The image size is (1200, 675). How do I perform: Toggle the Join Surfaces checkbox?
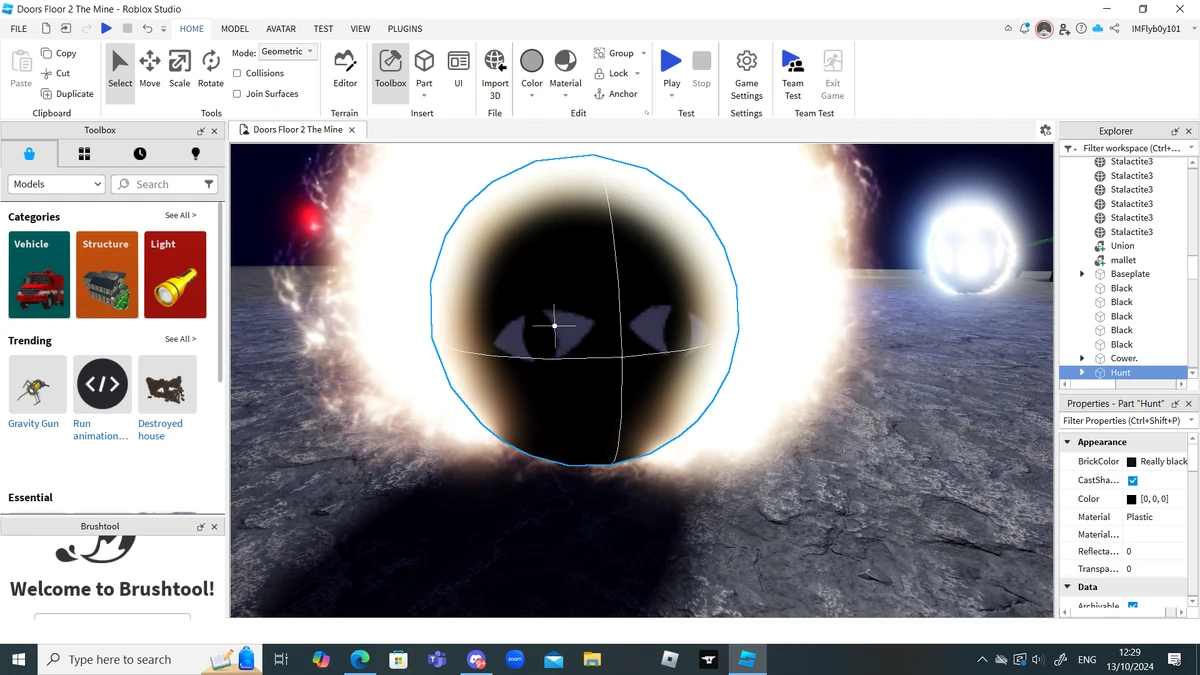coord(237,94)
